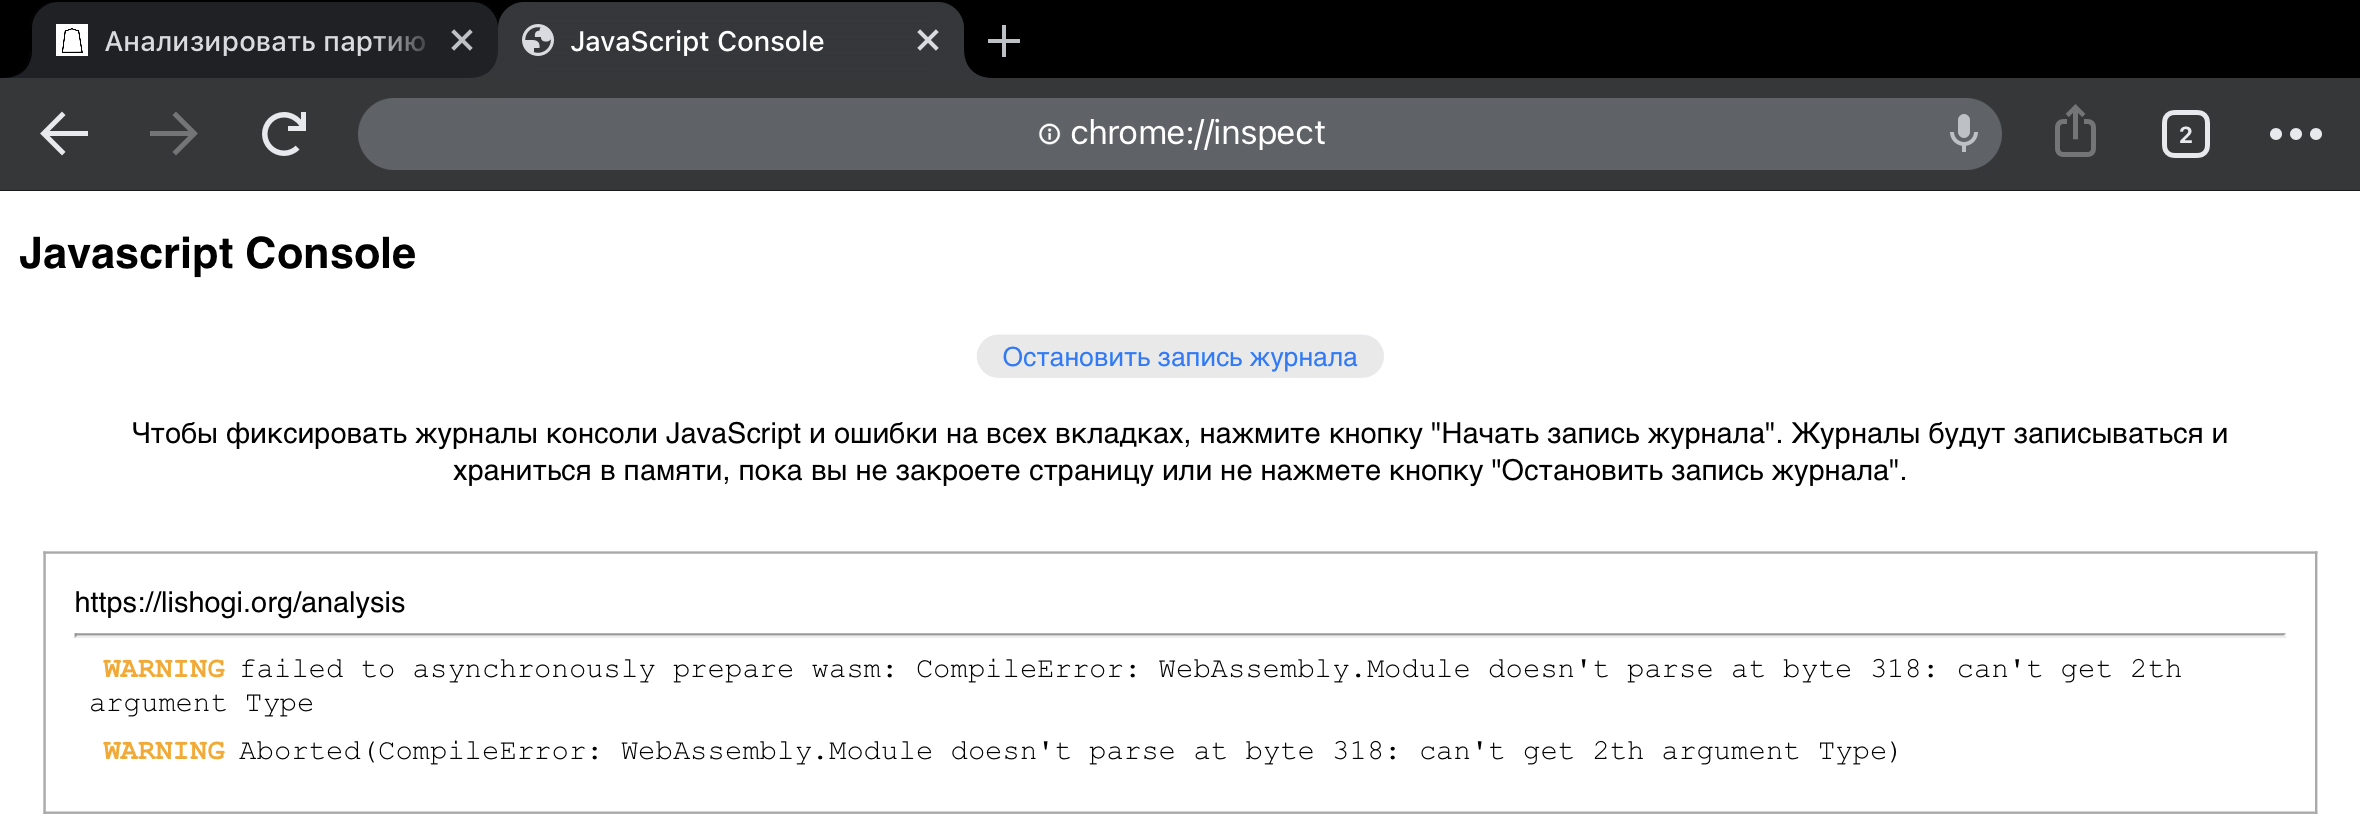Reload the page with refresh icon

click(284, 134)
